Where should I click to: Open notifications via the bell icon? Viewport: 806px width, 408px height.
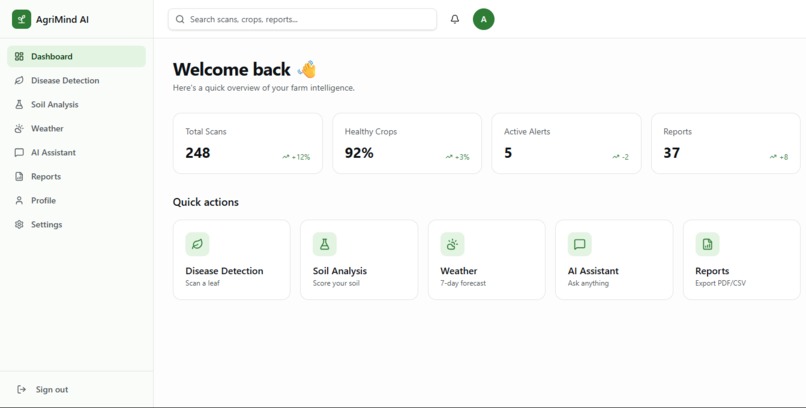[455, 20]
